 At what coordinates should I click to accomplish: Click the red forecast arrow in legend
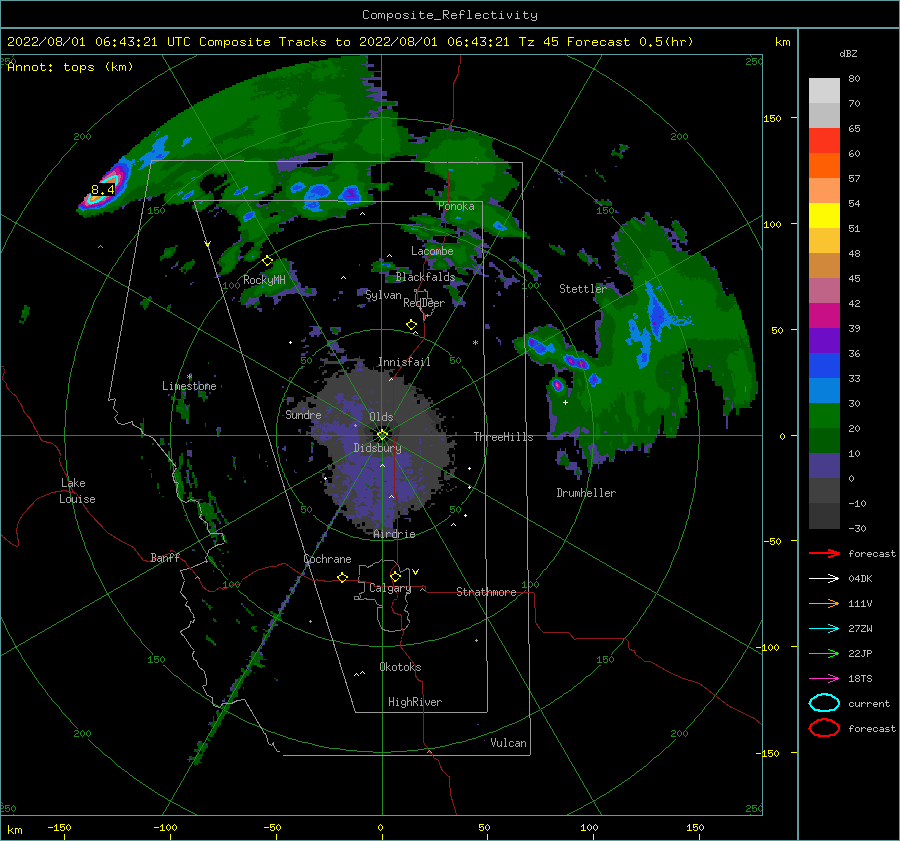click(x=824, y=553)
